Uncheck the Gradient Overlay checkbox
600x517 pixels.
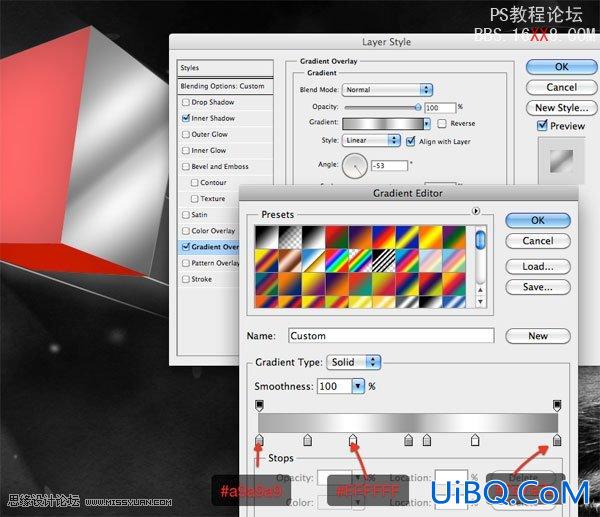point(186,247)
